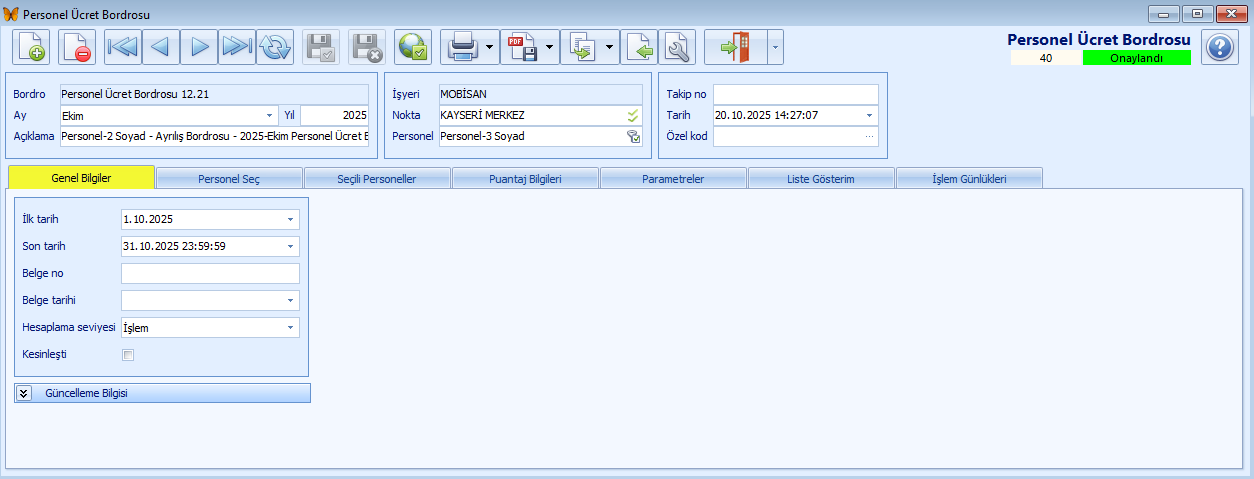Click the delete record icon
The width and height of the screenshot is (1254, 479).
(x=77, y=47)
